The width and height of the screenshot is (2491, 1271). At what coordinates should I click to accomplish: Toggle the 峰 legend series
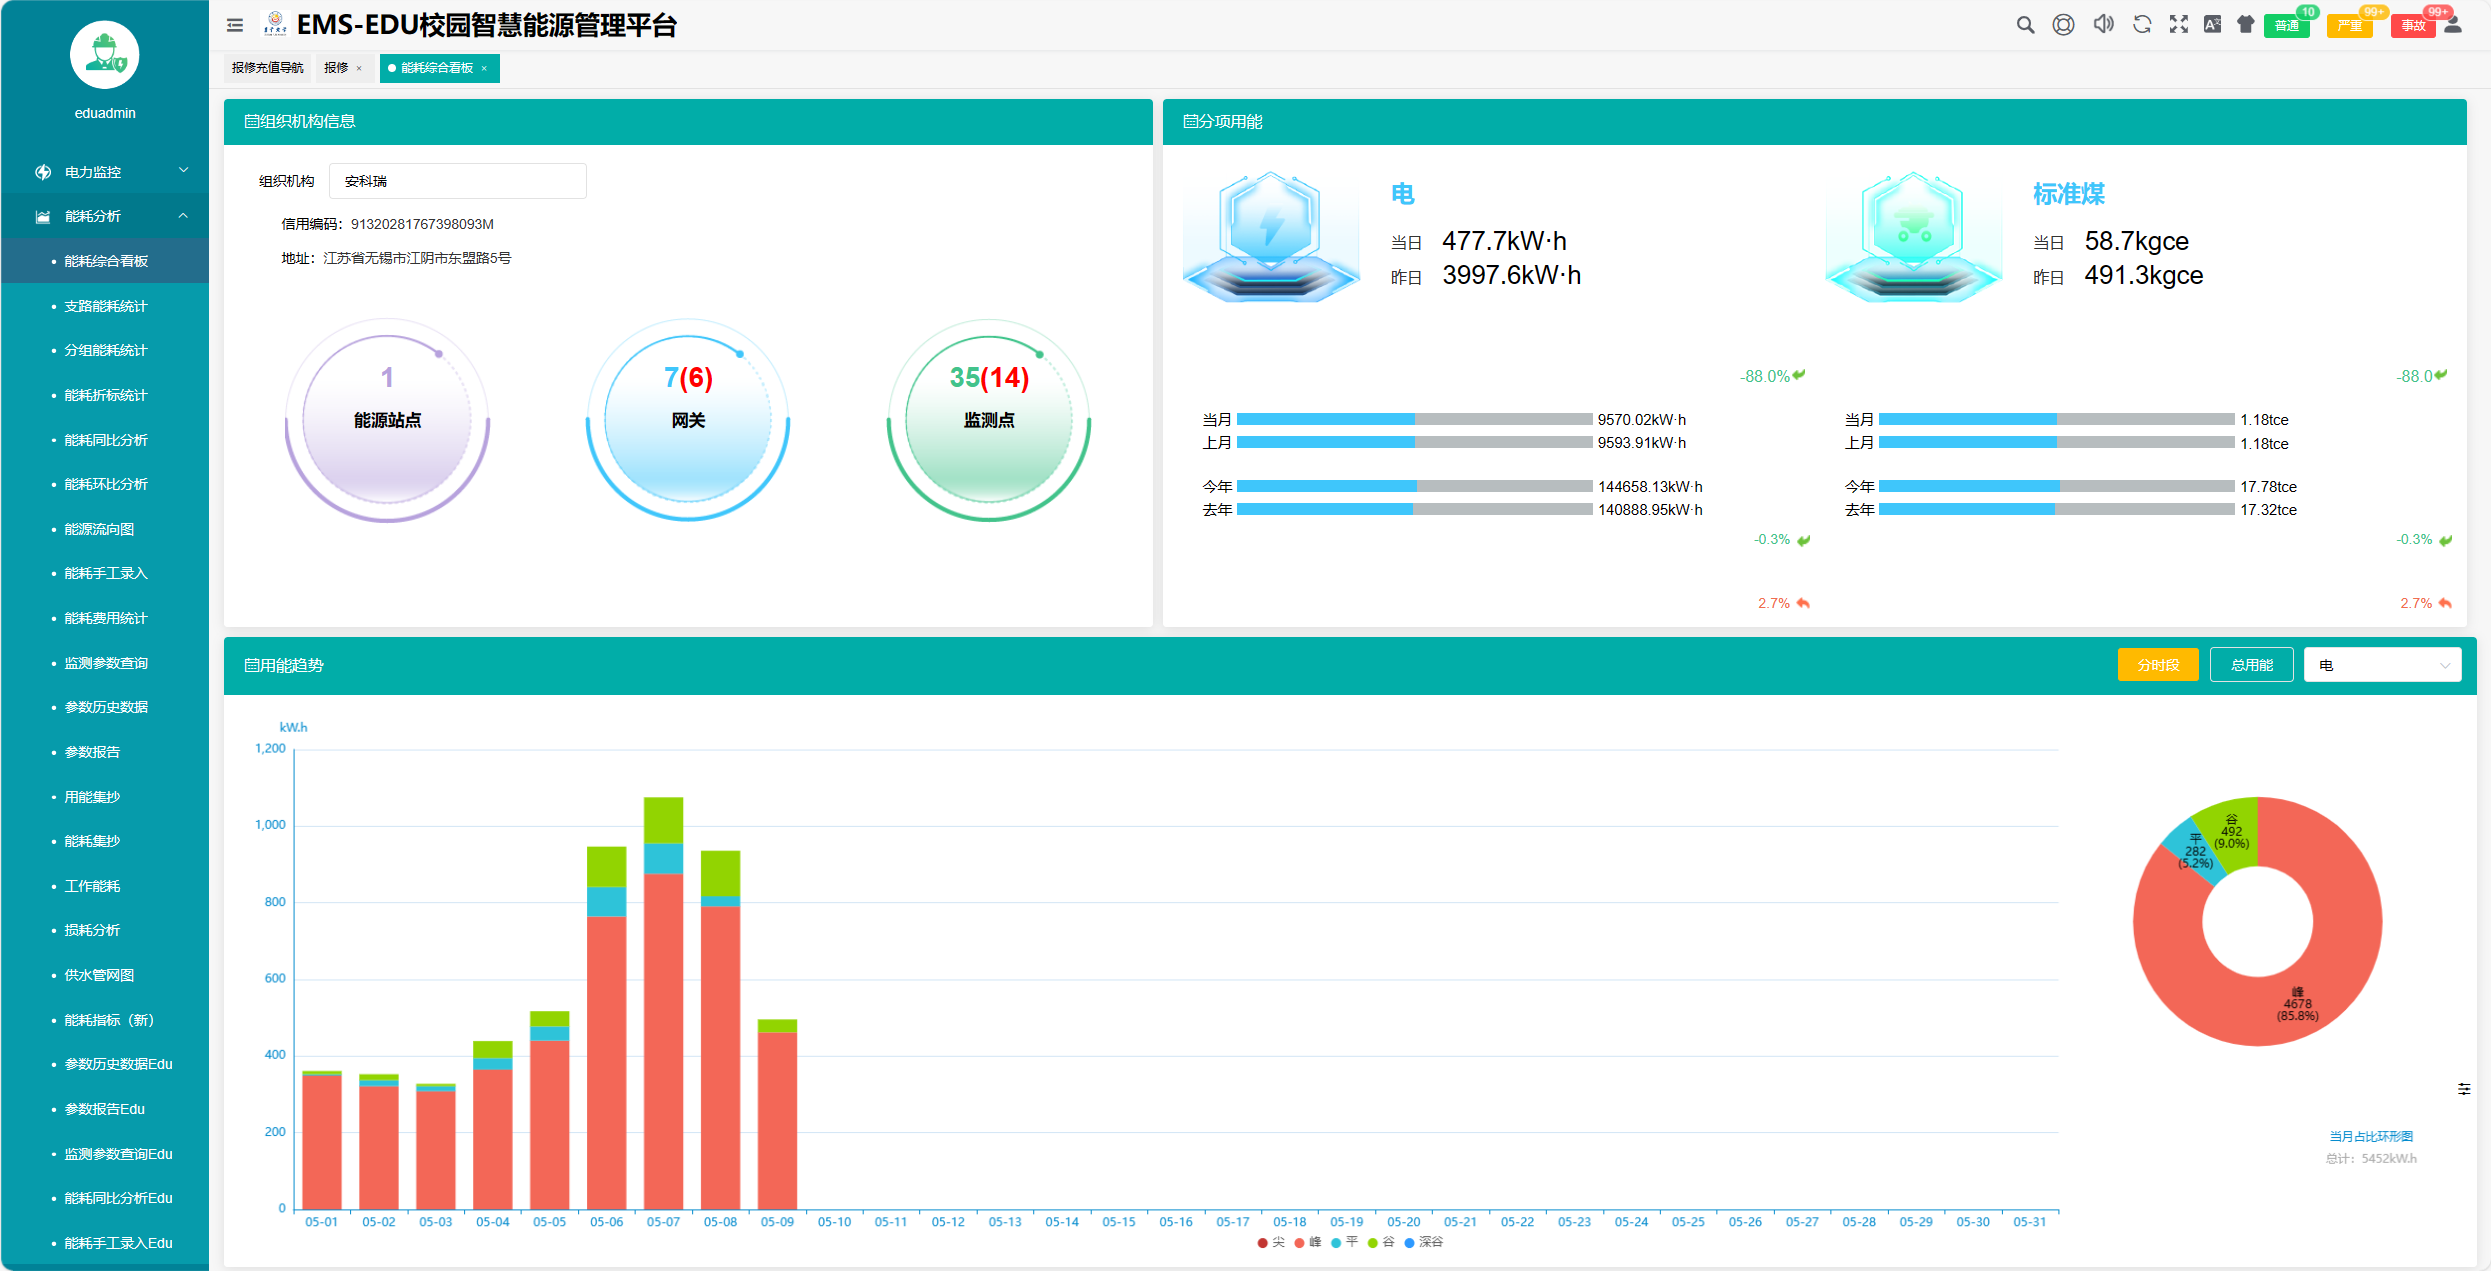pyautogui.click(x=1308, y=1242)
